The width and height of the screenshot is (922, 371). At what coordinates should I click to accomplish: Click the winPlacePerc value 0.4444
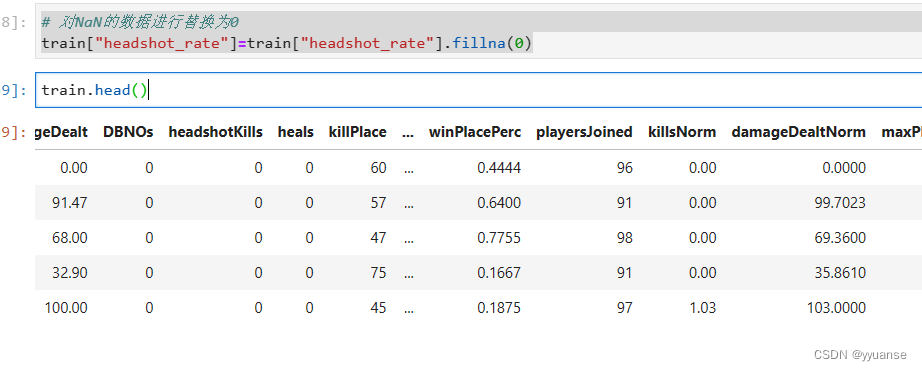coord(499,168)
